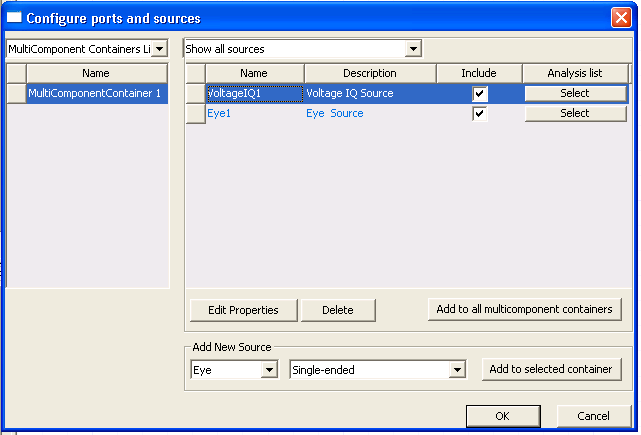Viewport: 641px width, 435px height.
Task: Select MultiComponentContainer 1 in the list
Action: click(x=95, y=93)
